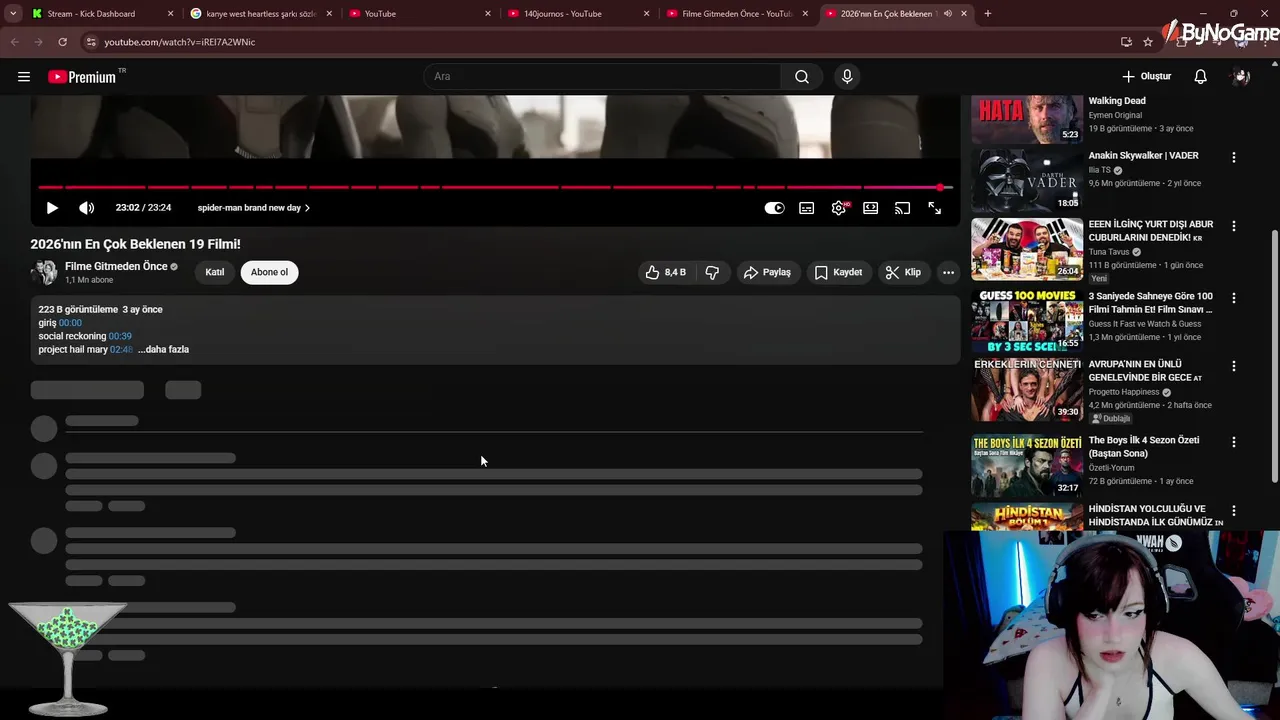Screen dimensions: 1280x720
Task: Open The Boys recap thumbnail
Action: [x=1027, y=465]
